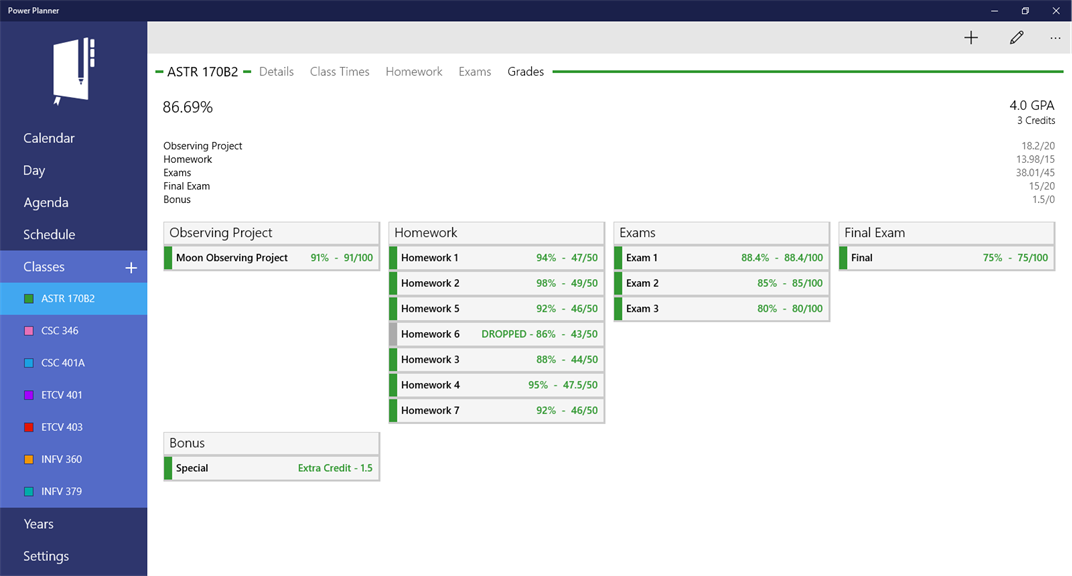This screenshot has height=576, width=1072.
Task: Switch to the Details tab
Action: (276, 71)
